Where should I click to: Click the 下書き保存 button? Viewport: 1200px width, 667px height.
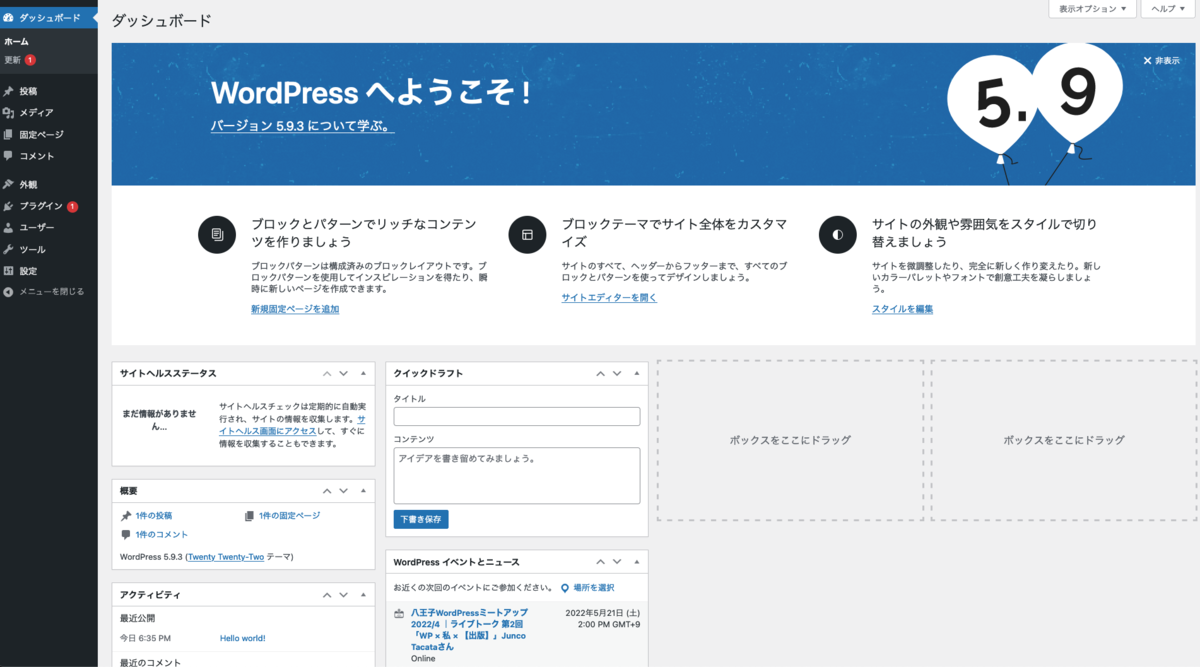[x=421, y=519]
